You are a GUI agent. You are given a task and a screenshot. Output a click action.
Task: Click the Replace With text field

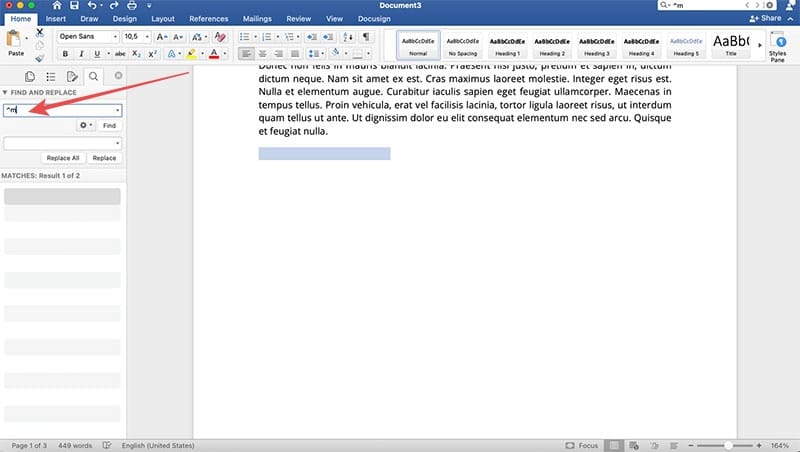pos(58,143)
